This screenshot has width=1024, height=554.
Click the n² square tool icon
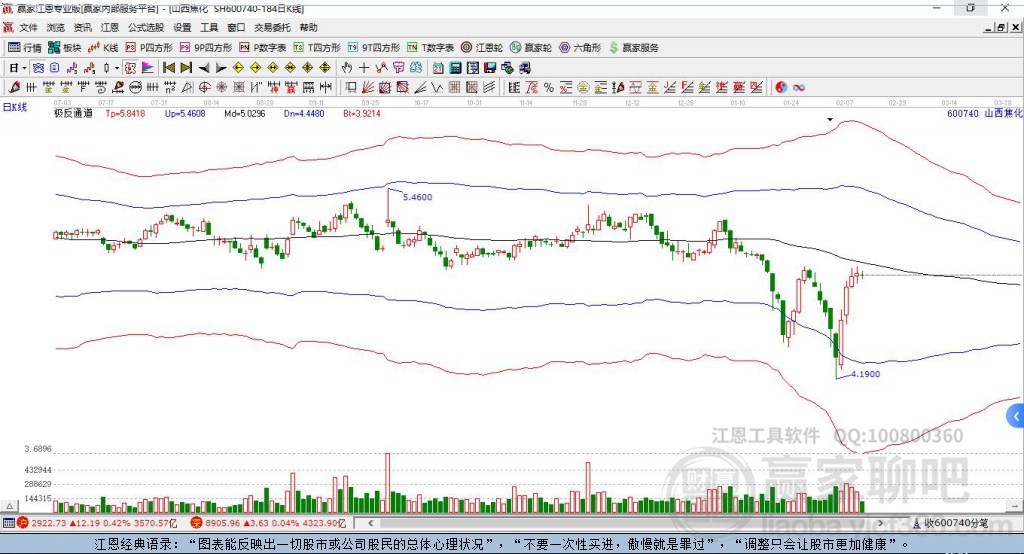[170, 87]
